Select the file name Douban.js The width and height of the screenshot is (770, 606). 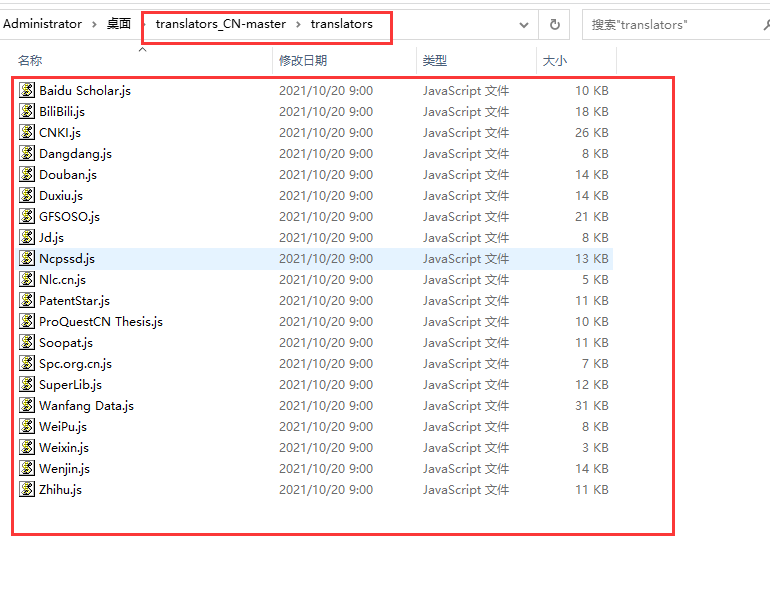[68, 174]
